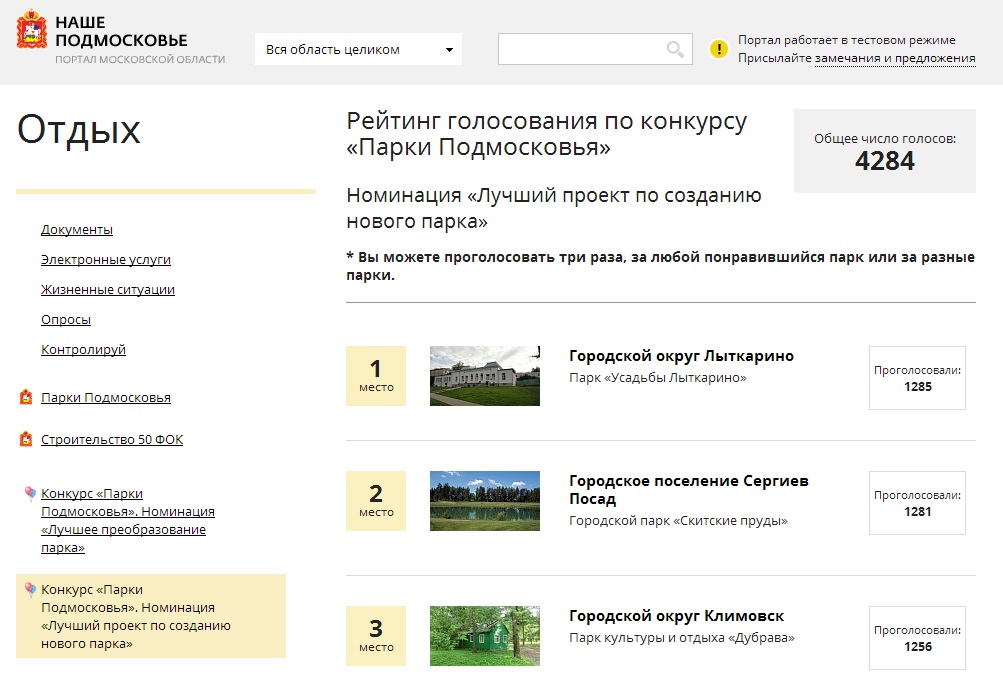This screenshot has width=1003, height=684.
Task: Open Электронные услуги in the sidebar
Action: 106,260
